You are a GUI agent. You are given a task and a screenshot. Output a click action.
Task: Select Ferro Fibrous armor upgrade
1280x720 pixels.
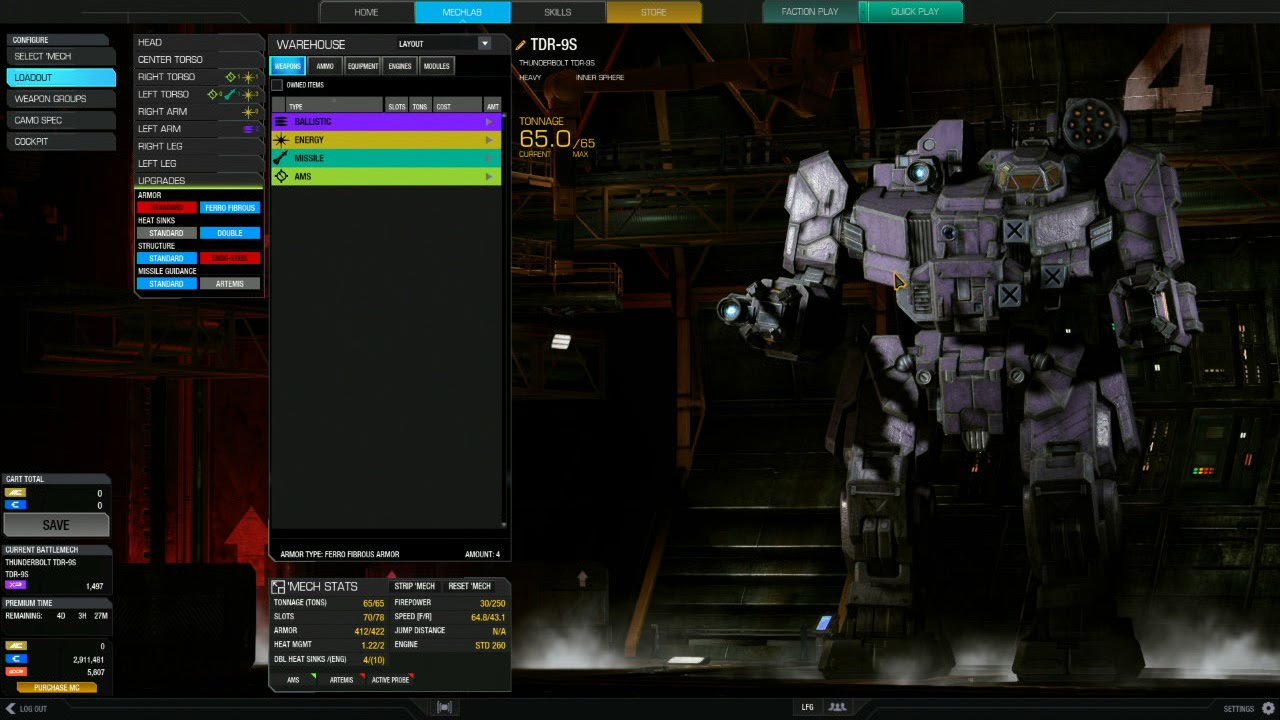click(x=230, y=208)
